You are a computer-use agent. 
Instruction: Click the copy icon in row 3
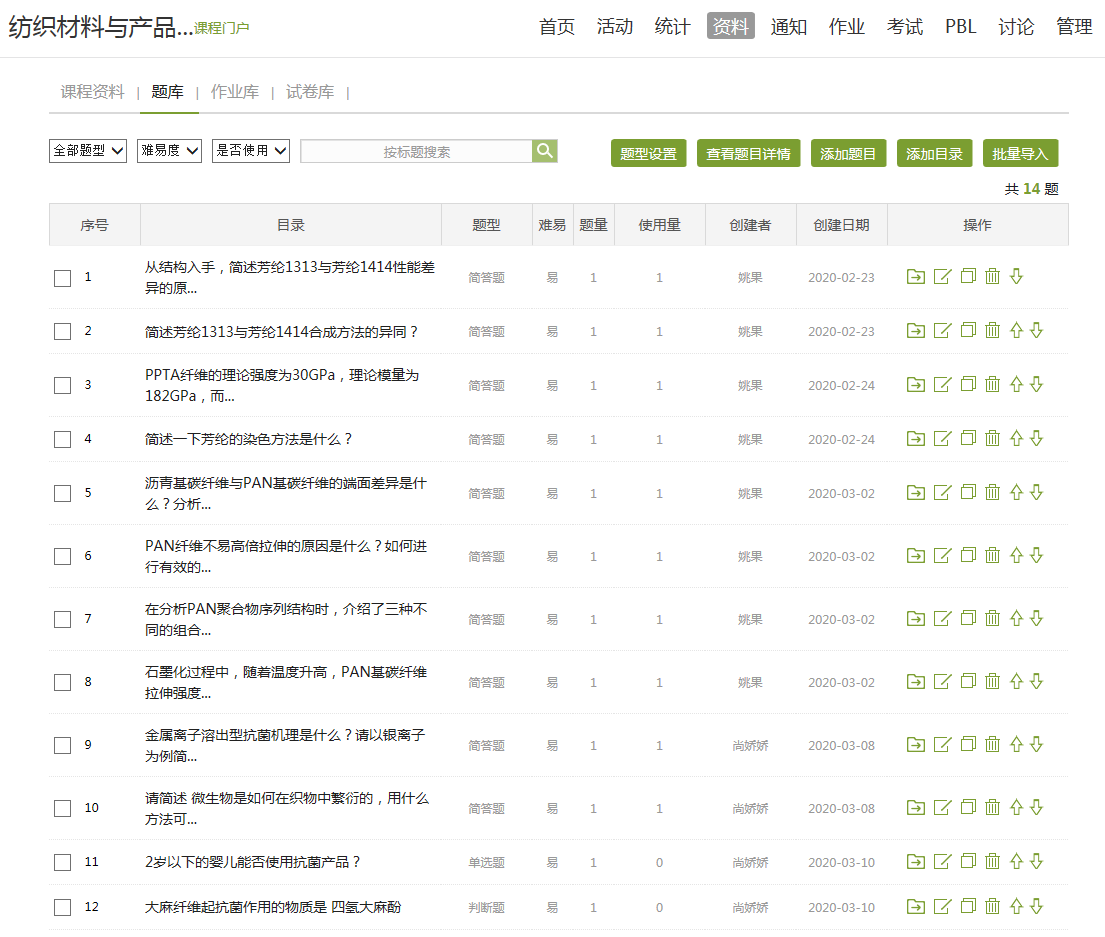coord(967,384)
